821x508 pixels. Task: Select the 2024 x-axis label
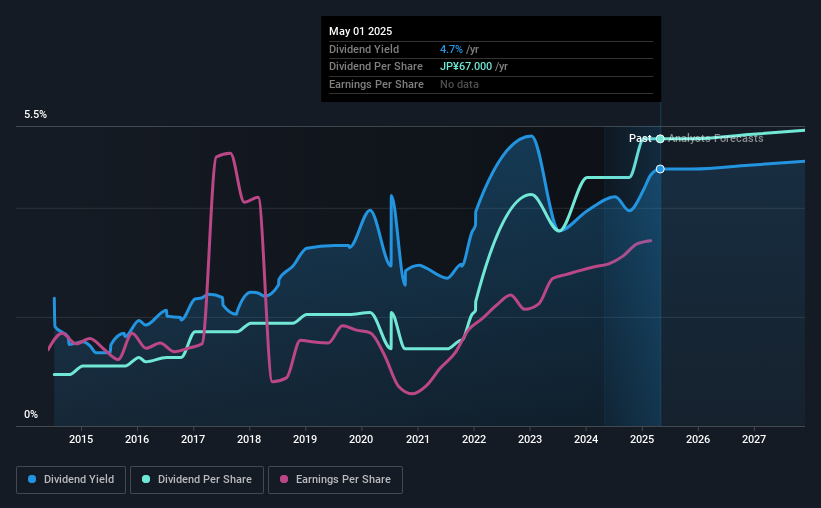coord(585,439)
